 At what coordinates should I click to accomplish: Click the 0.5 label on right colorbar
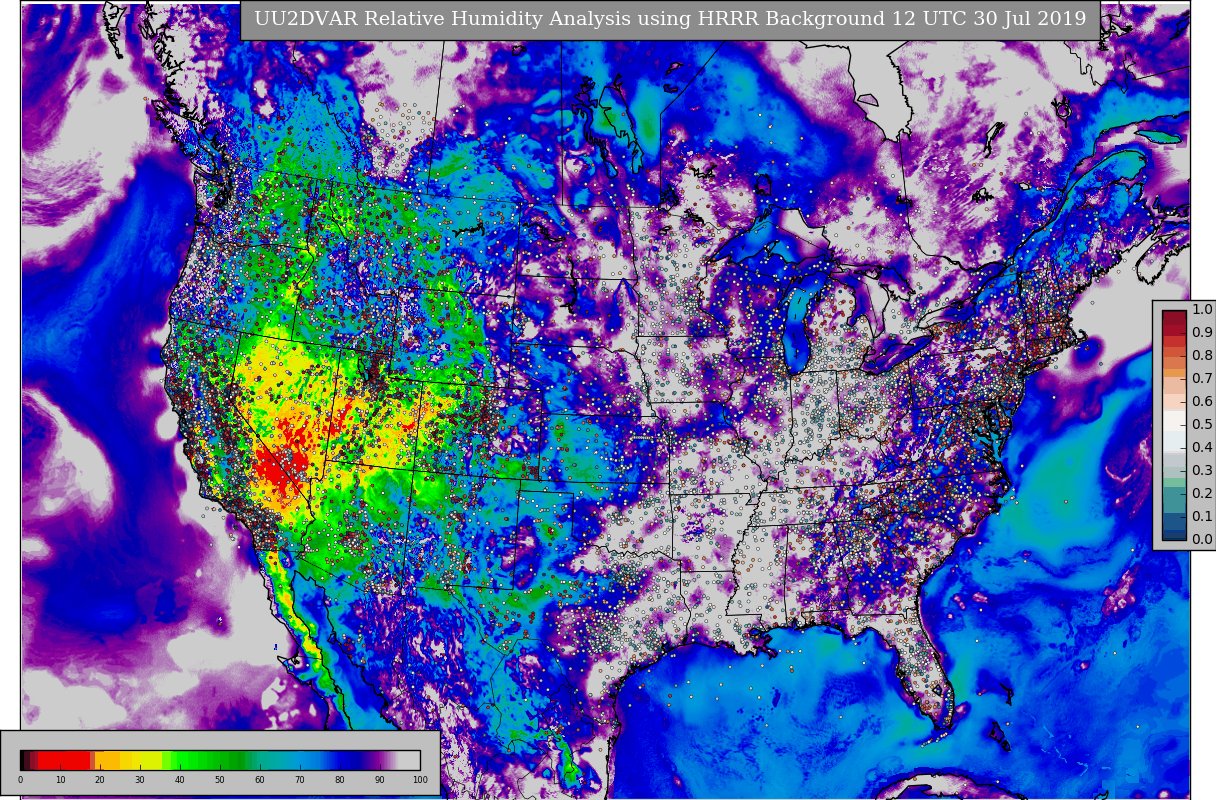(x=1202, y=424)
